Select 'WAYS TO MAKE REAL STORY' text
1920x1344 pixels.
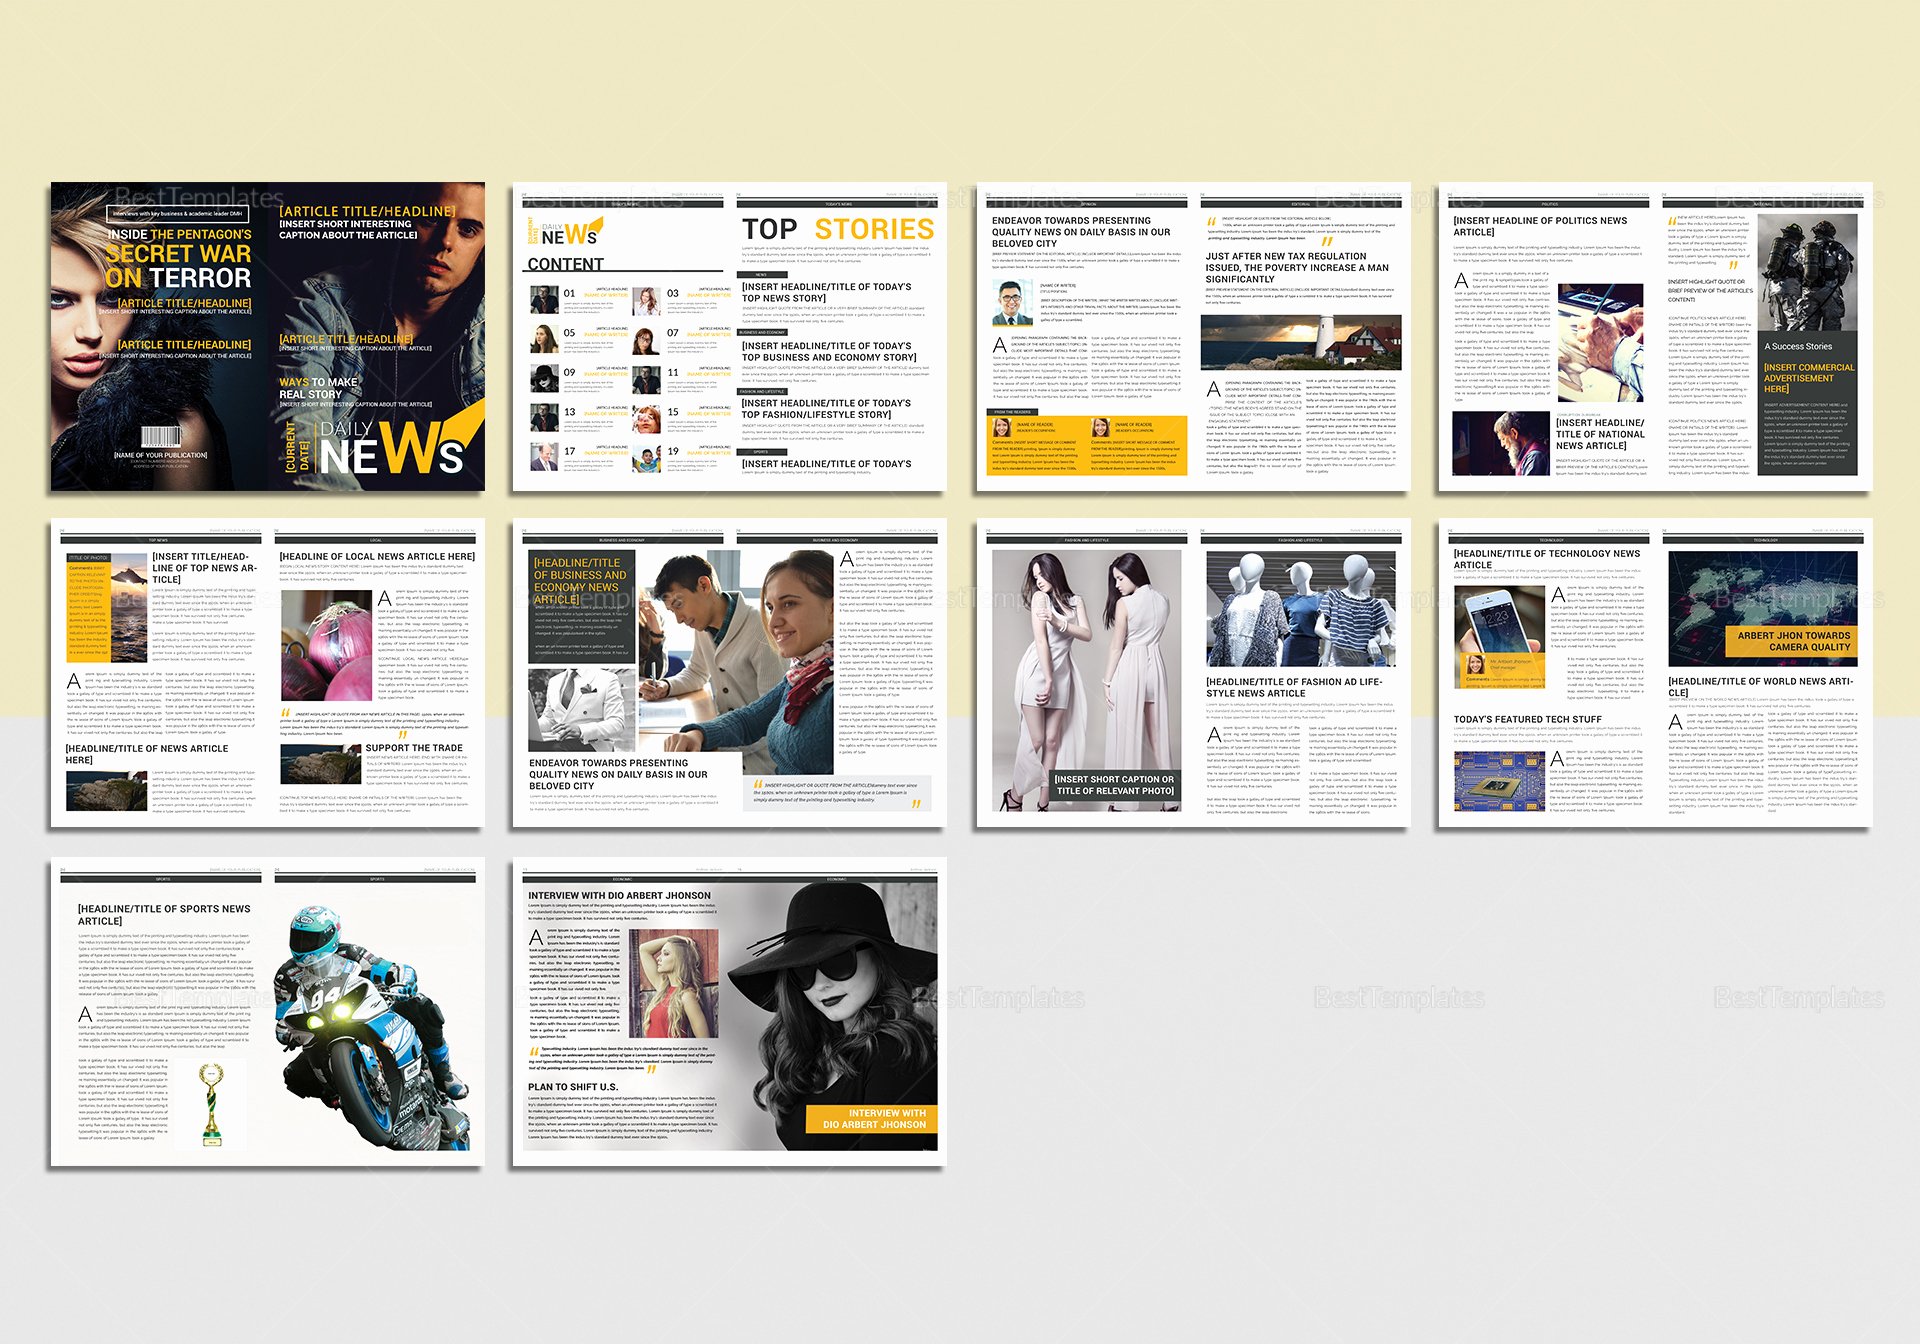[318, 388]
